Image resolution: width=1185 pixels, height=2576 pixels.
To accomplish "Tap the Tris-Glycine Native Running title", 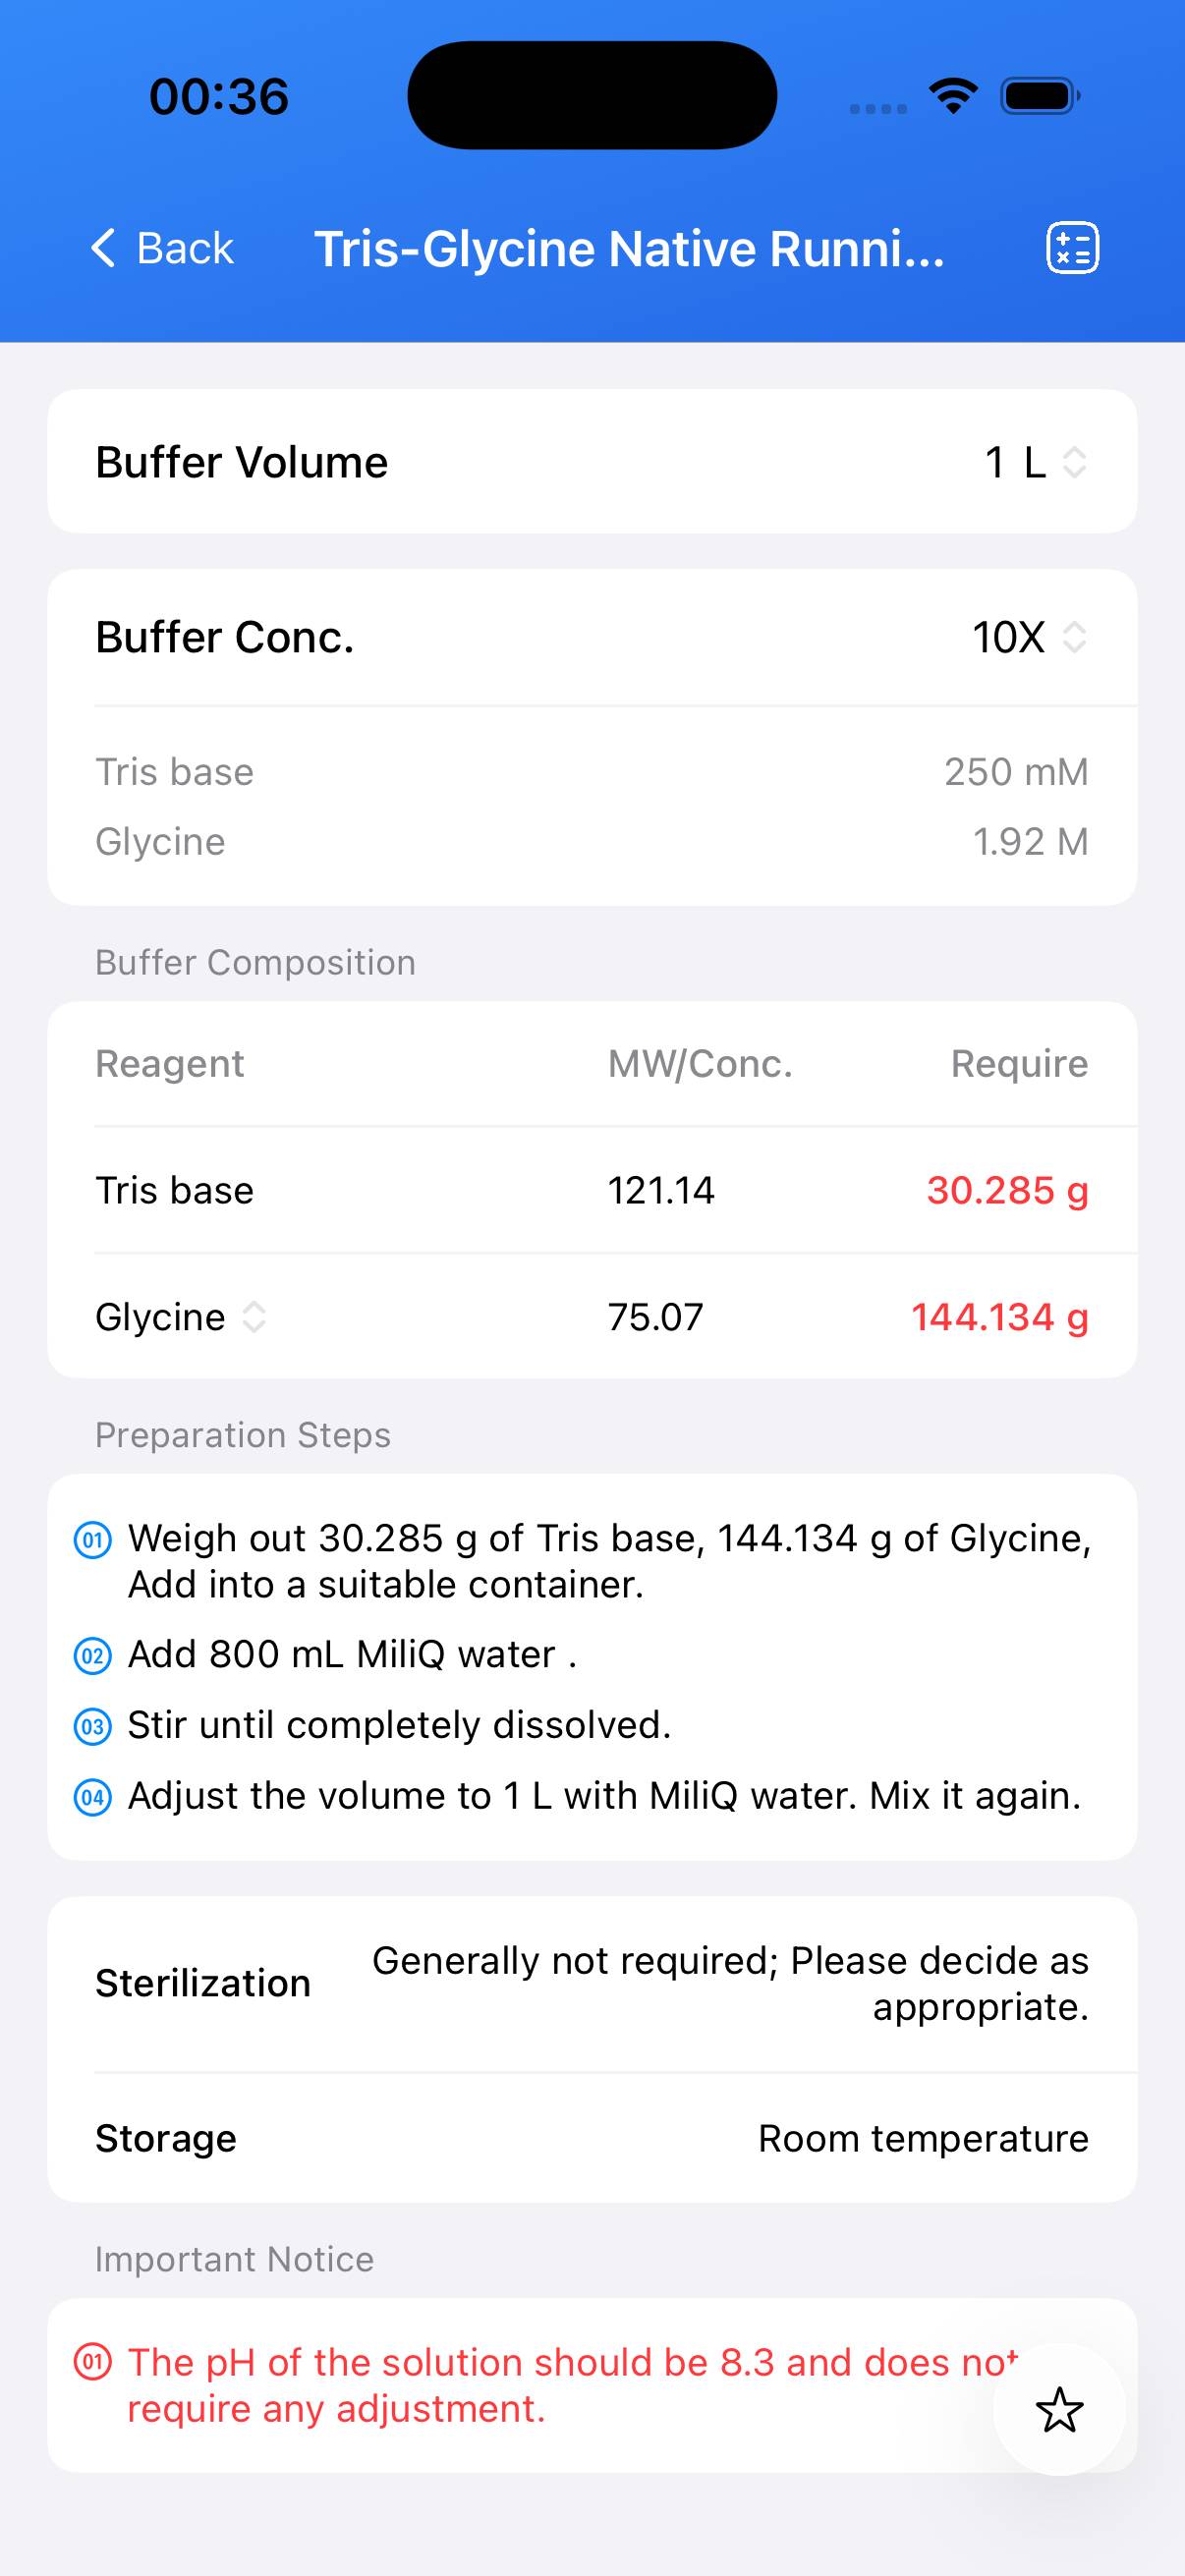I will (629, 248).
